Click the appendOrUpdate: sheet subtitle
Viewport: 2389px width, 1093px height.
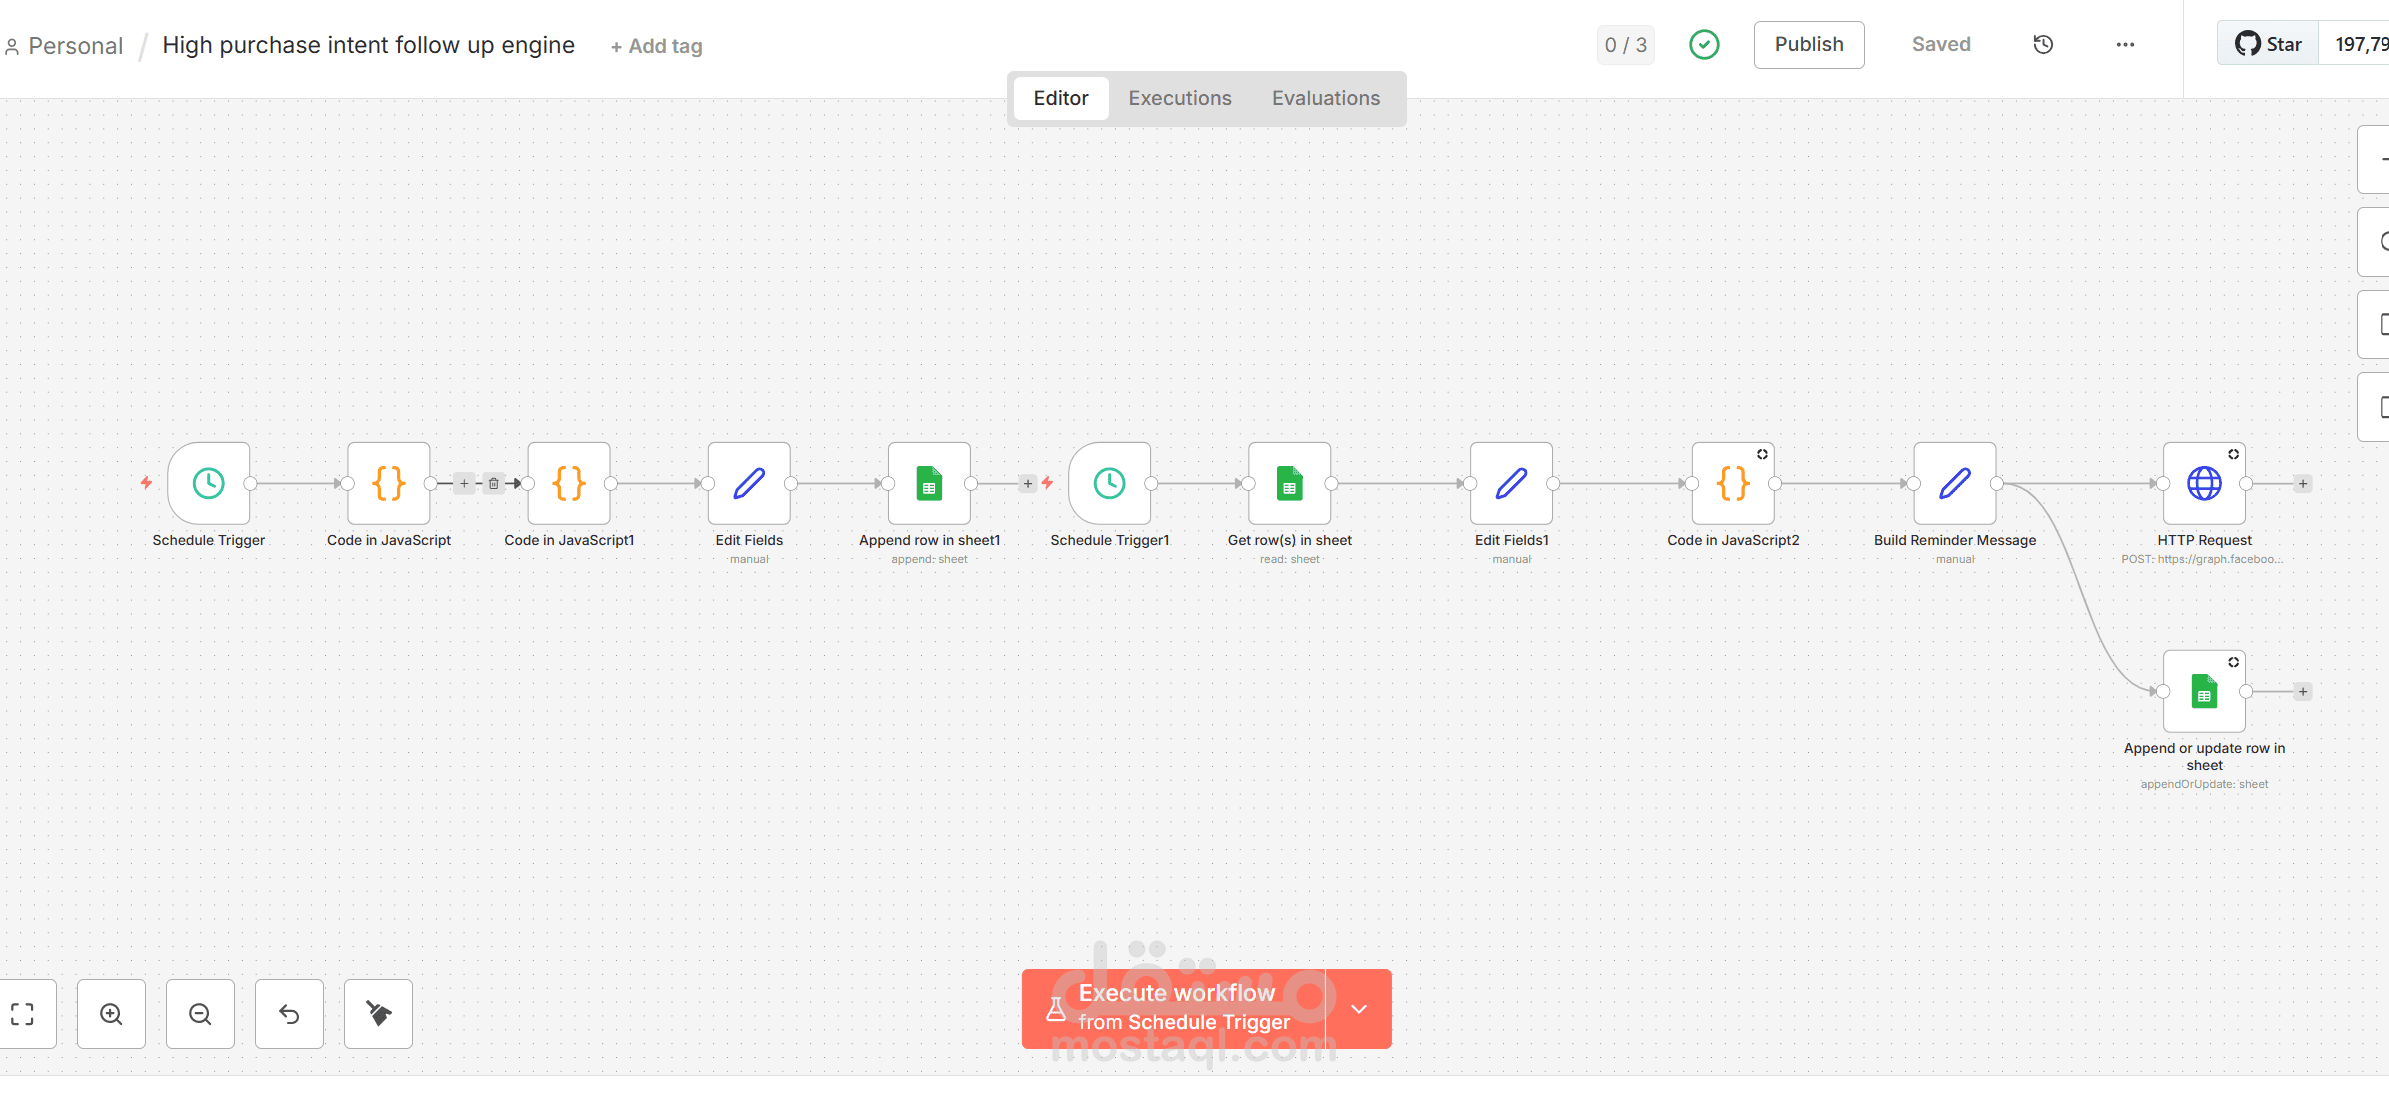pyautogui.click(x=2204, y=784)
